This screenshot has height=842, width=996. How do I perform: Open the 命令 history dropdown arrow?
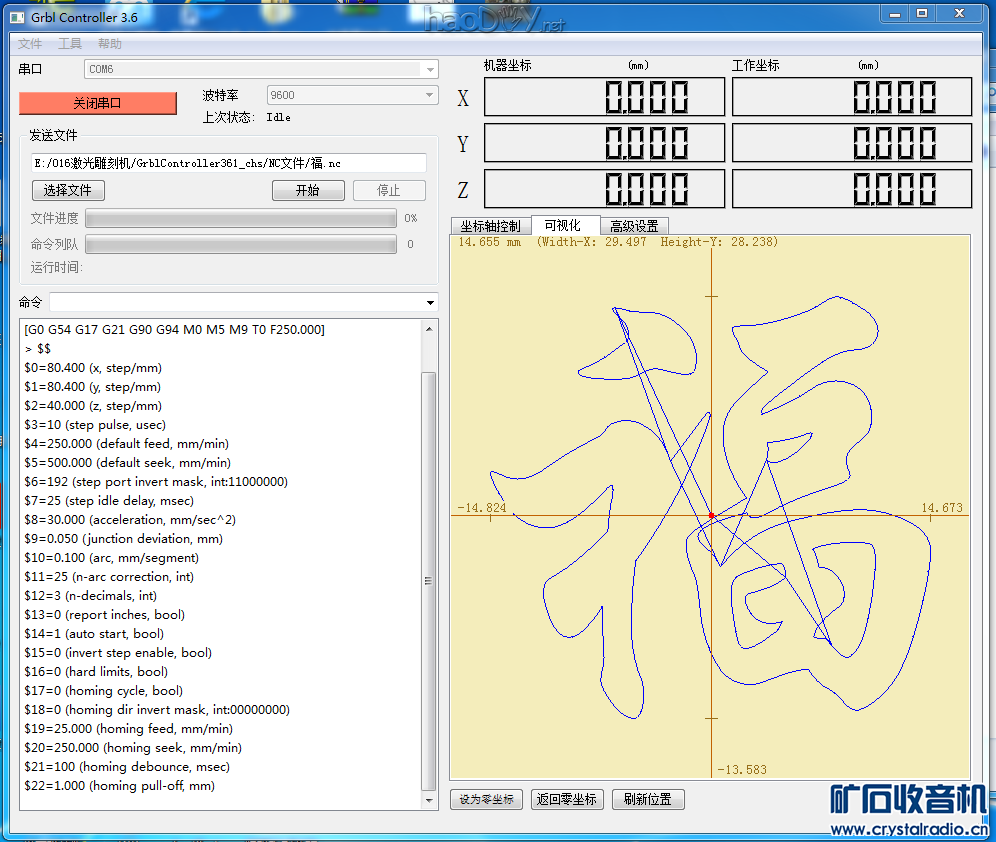(x=430, y=303)
